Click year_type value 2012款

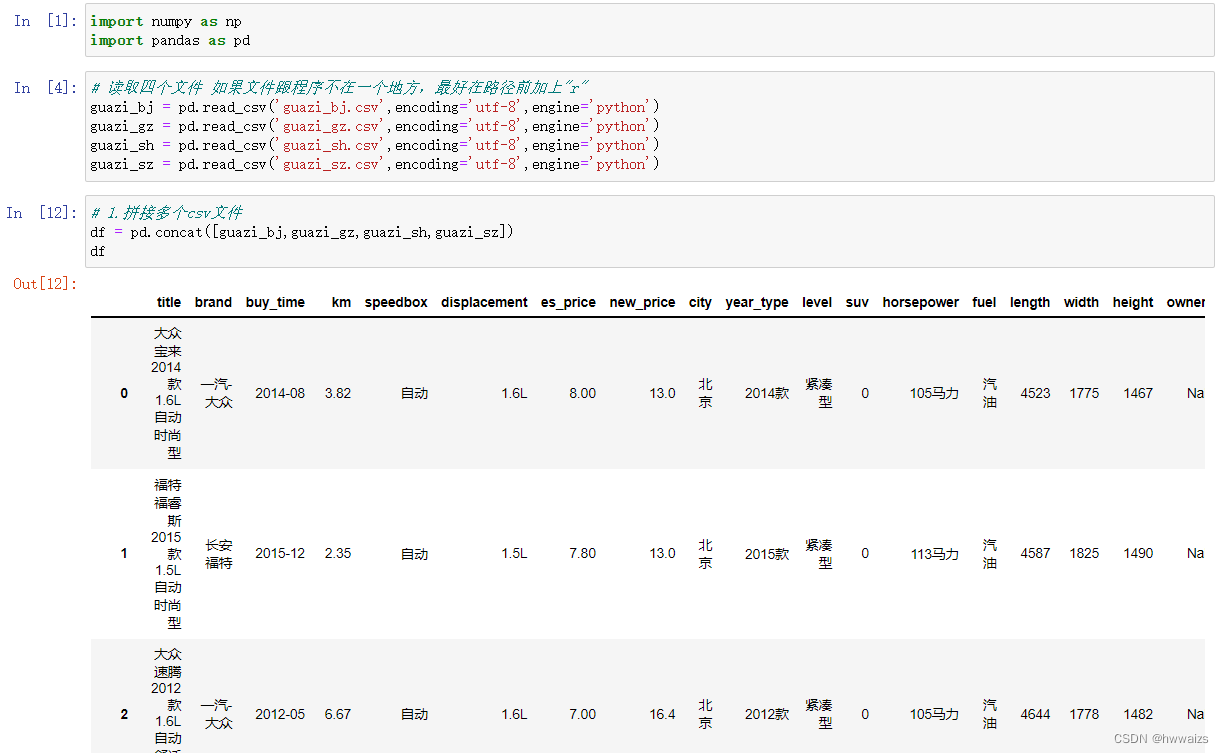point(767,714)
